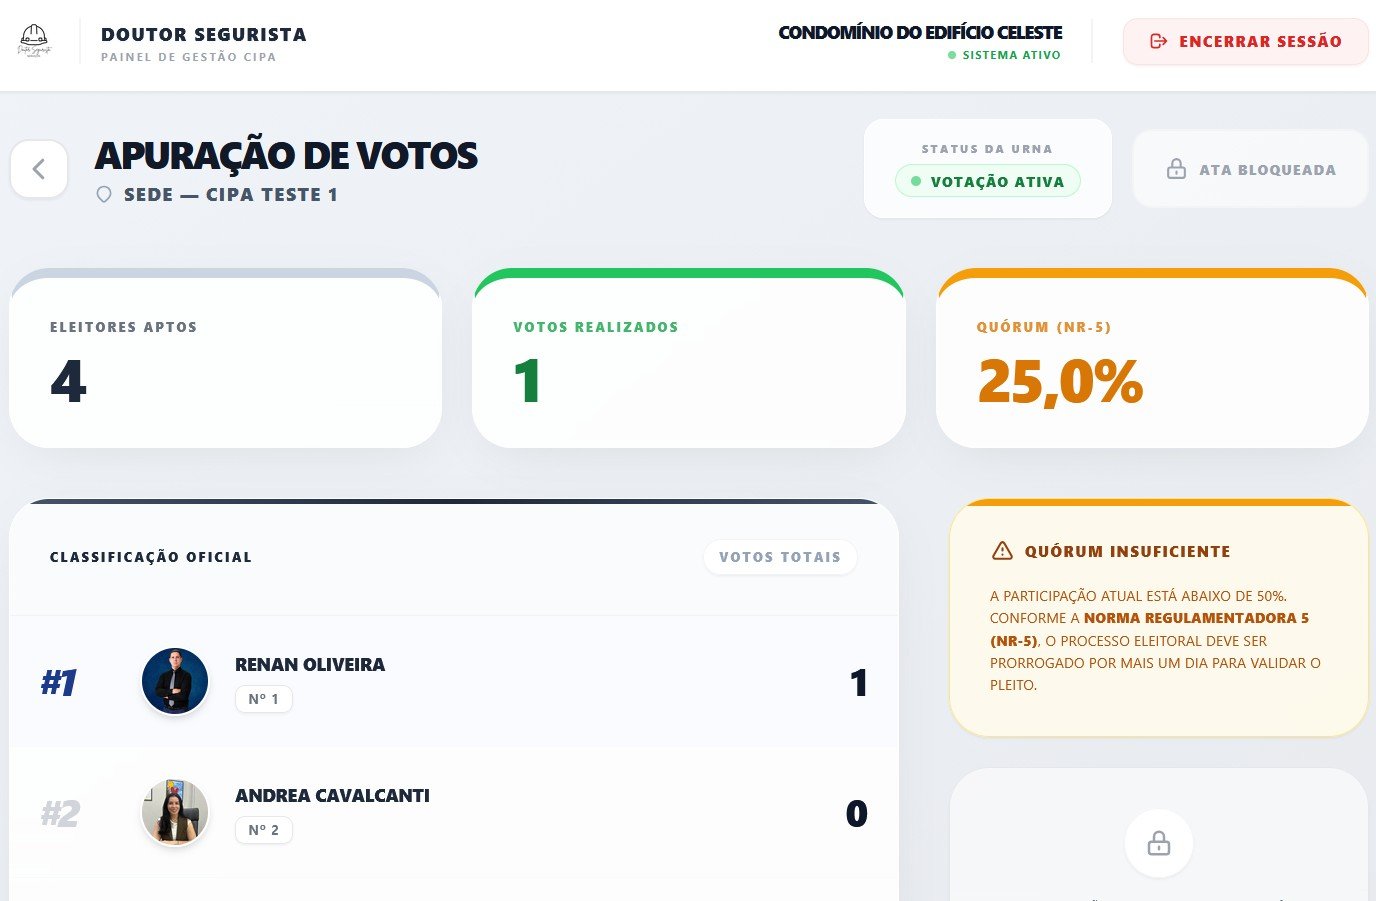Click Renan Oliveira's profile photo

[x=175, y=680]
